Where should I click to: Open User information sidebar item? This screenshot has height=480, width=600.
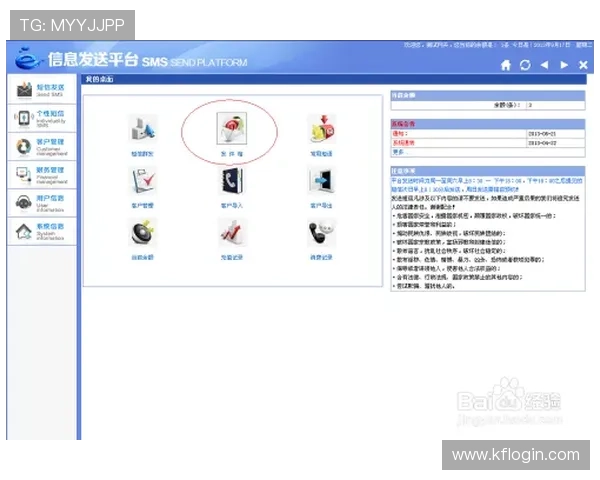tap(41, 203)
